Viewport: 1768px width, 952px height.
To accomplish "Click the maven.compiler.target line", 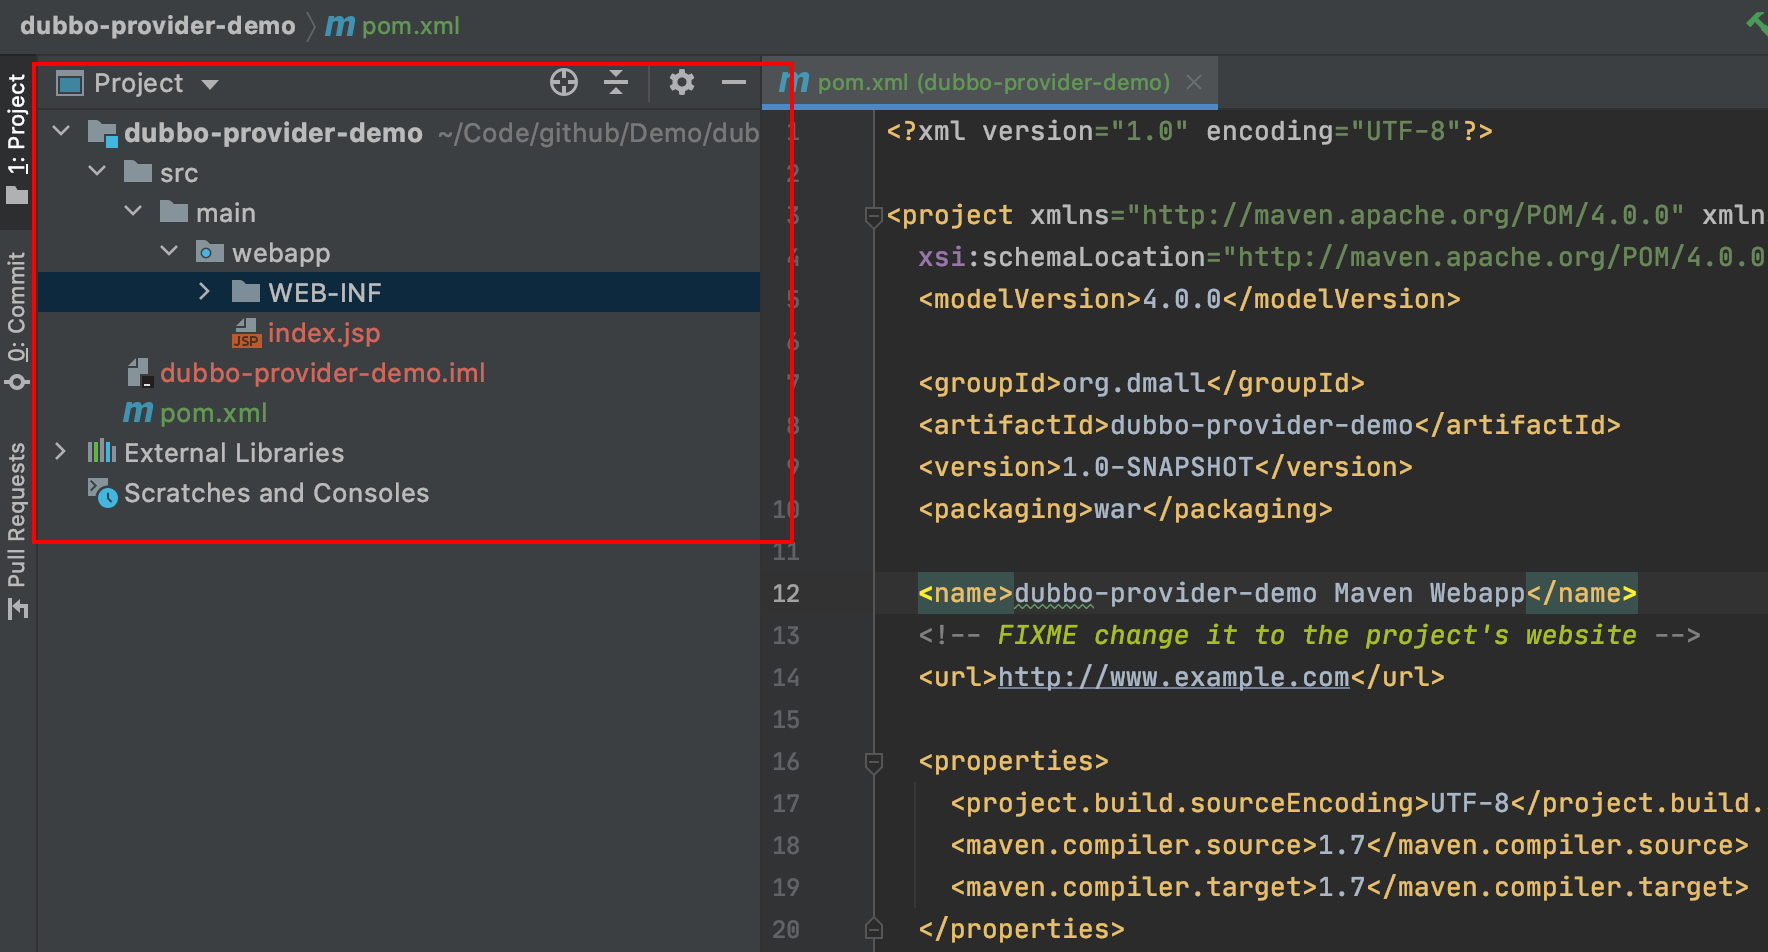I will point(1349,887).
